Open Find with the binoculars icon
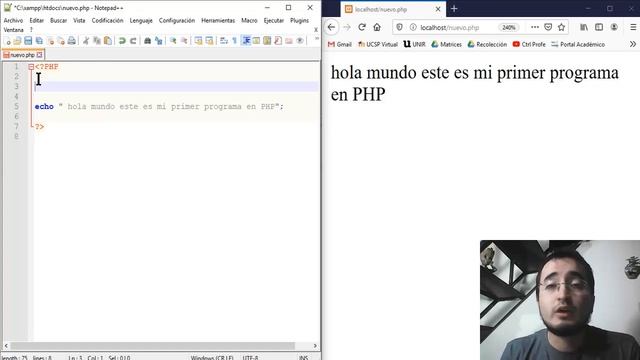Screen dimensions: 640x360 point(148,41)
